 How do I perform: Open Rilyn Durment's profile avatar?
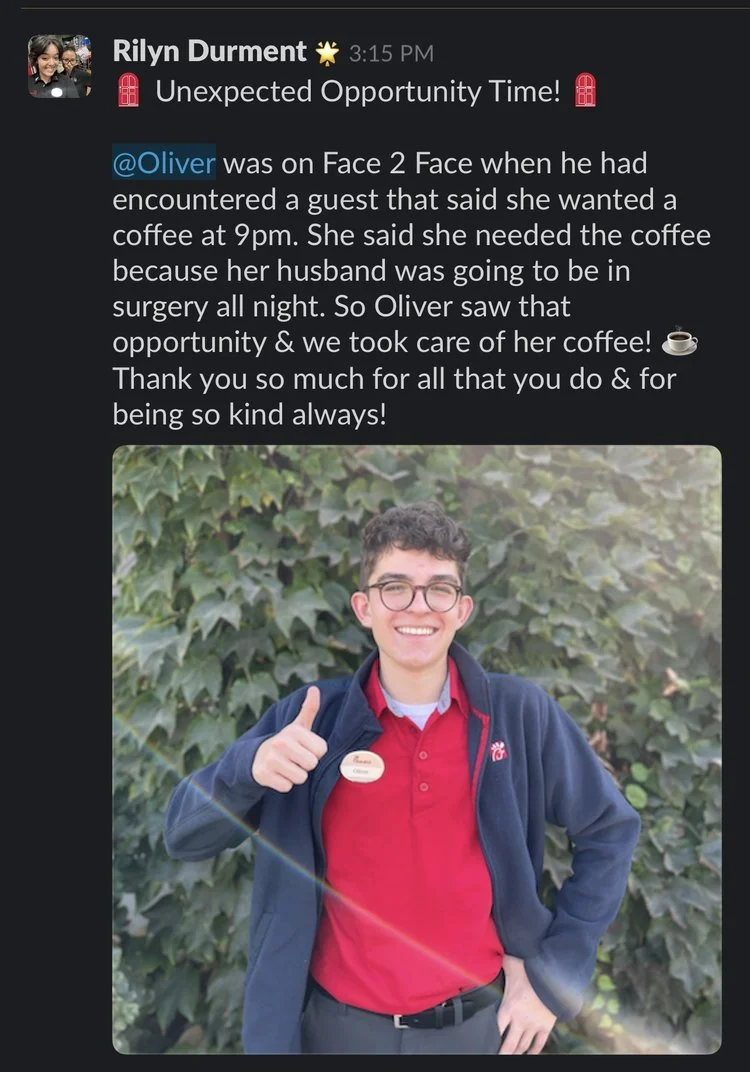tap(59, 66)
